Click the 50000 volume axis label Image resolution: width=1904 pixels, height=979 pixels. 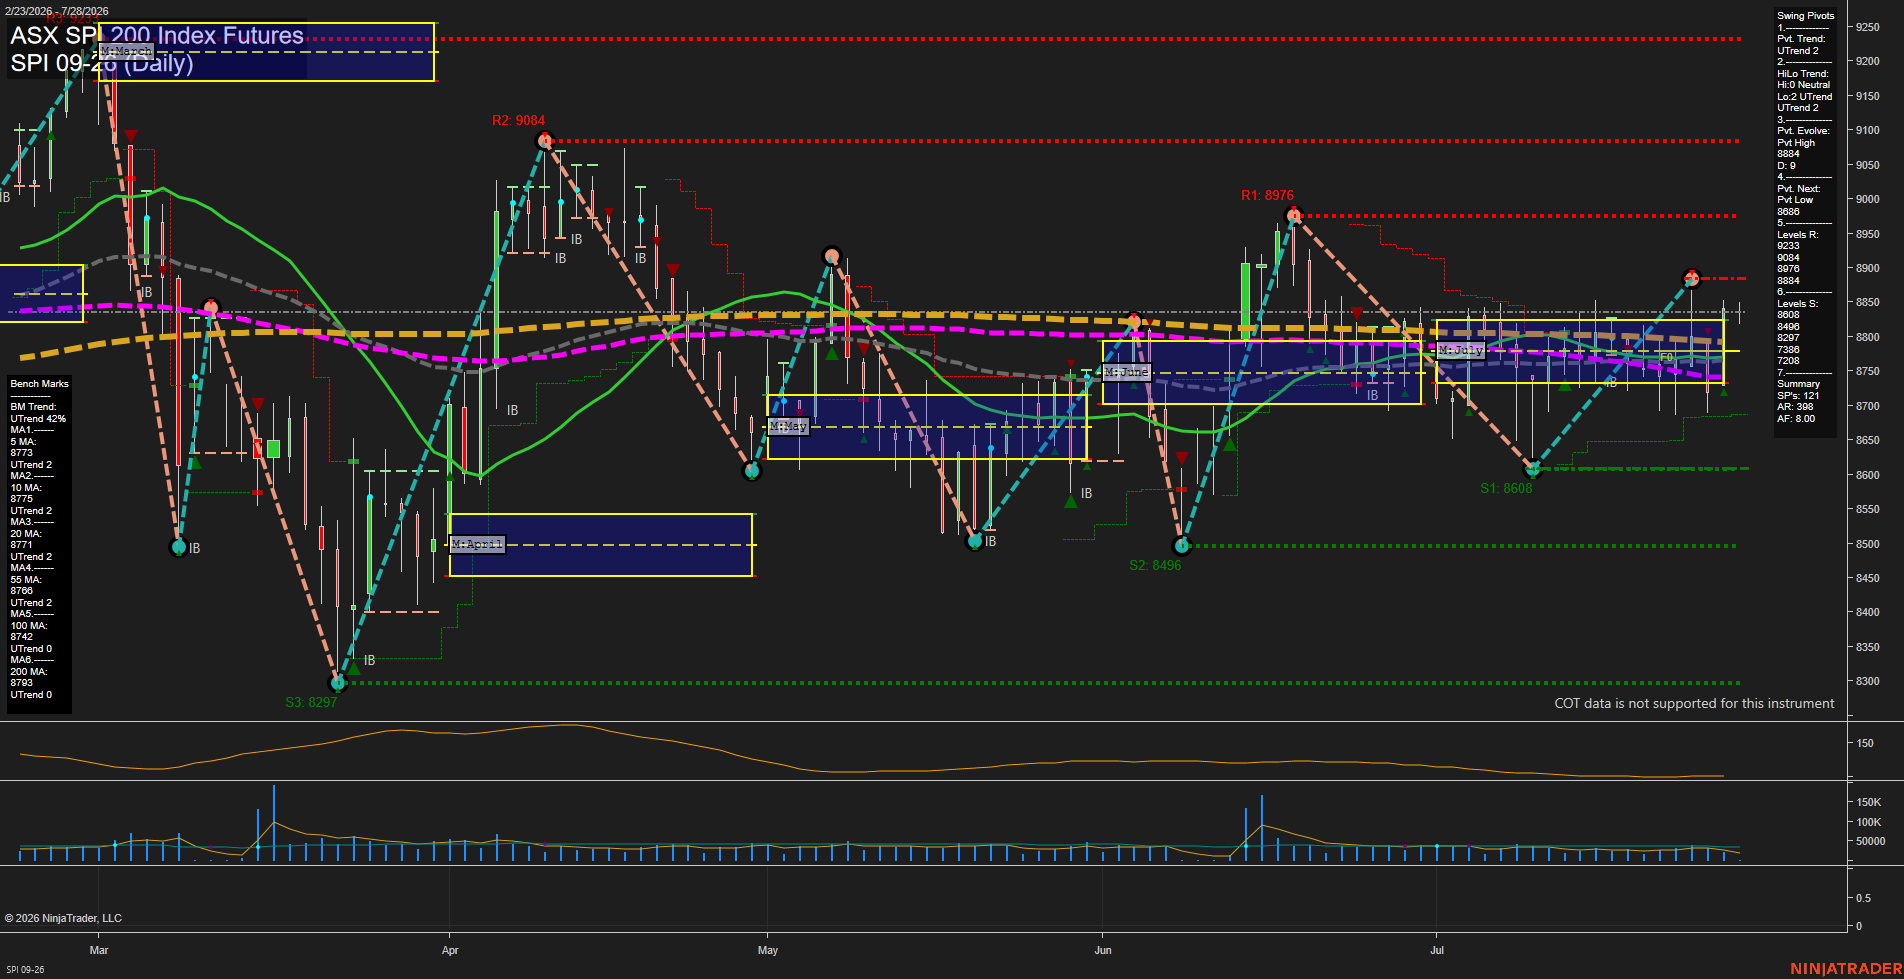tap(1870, 842)
